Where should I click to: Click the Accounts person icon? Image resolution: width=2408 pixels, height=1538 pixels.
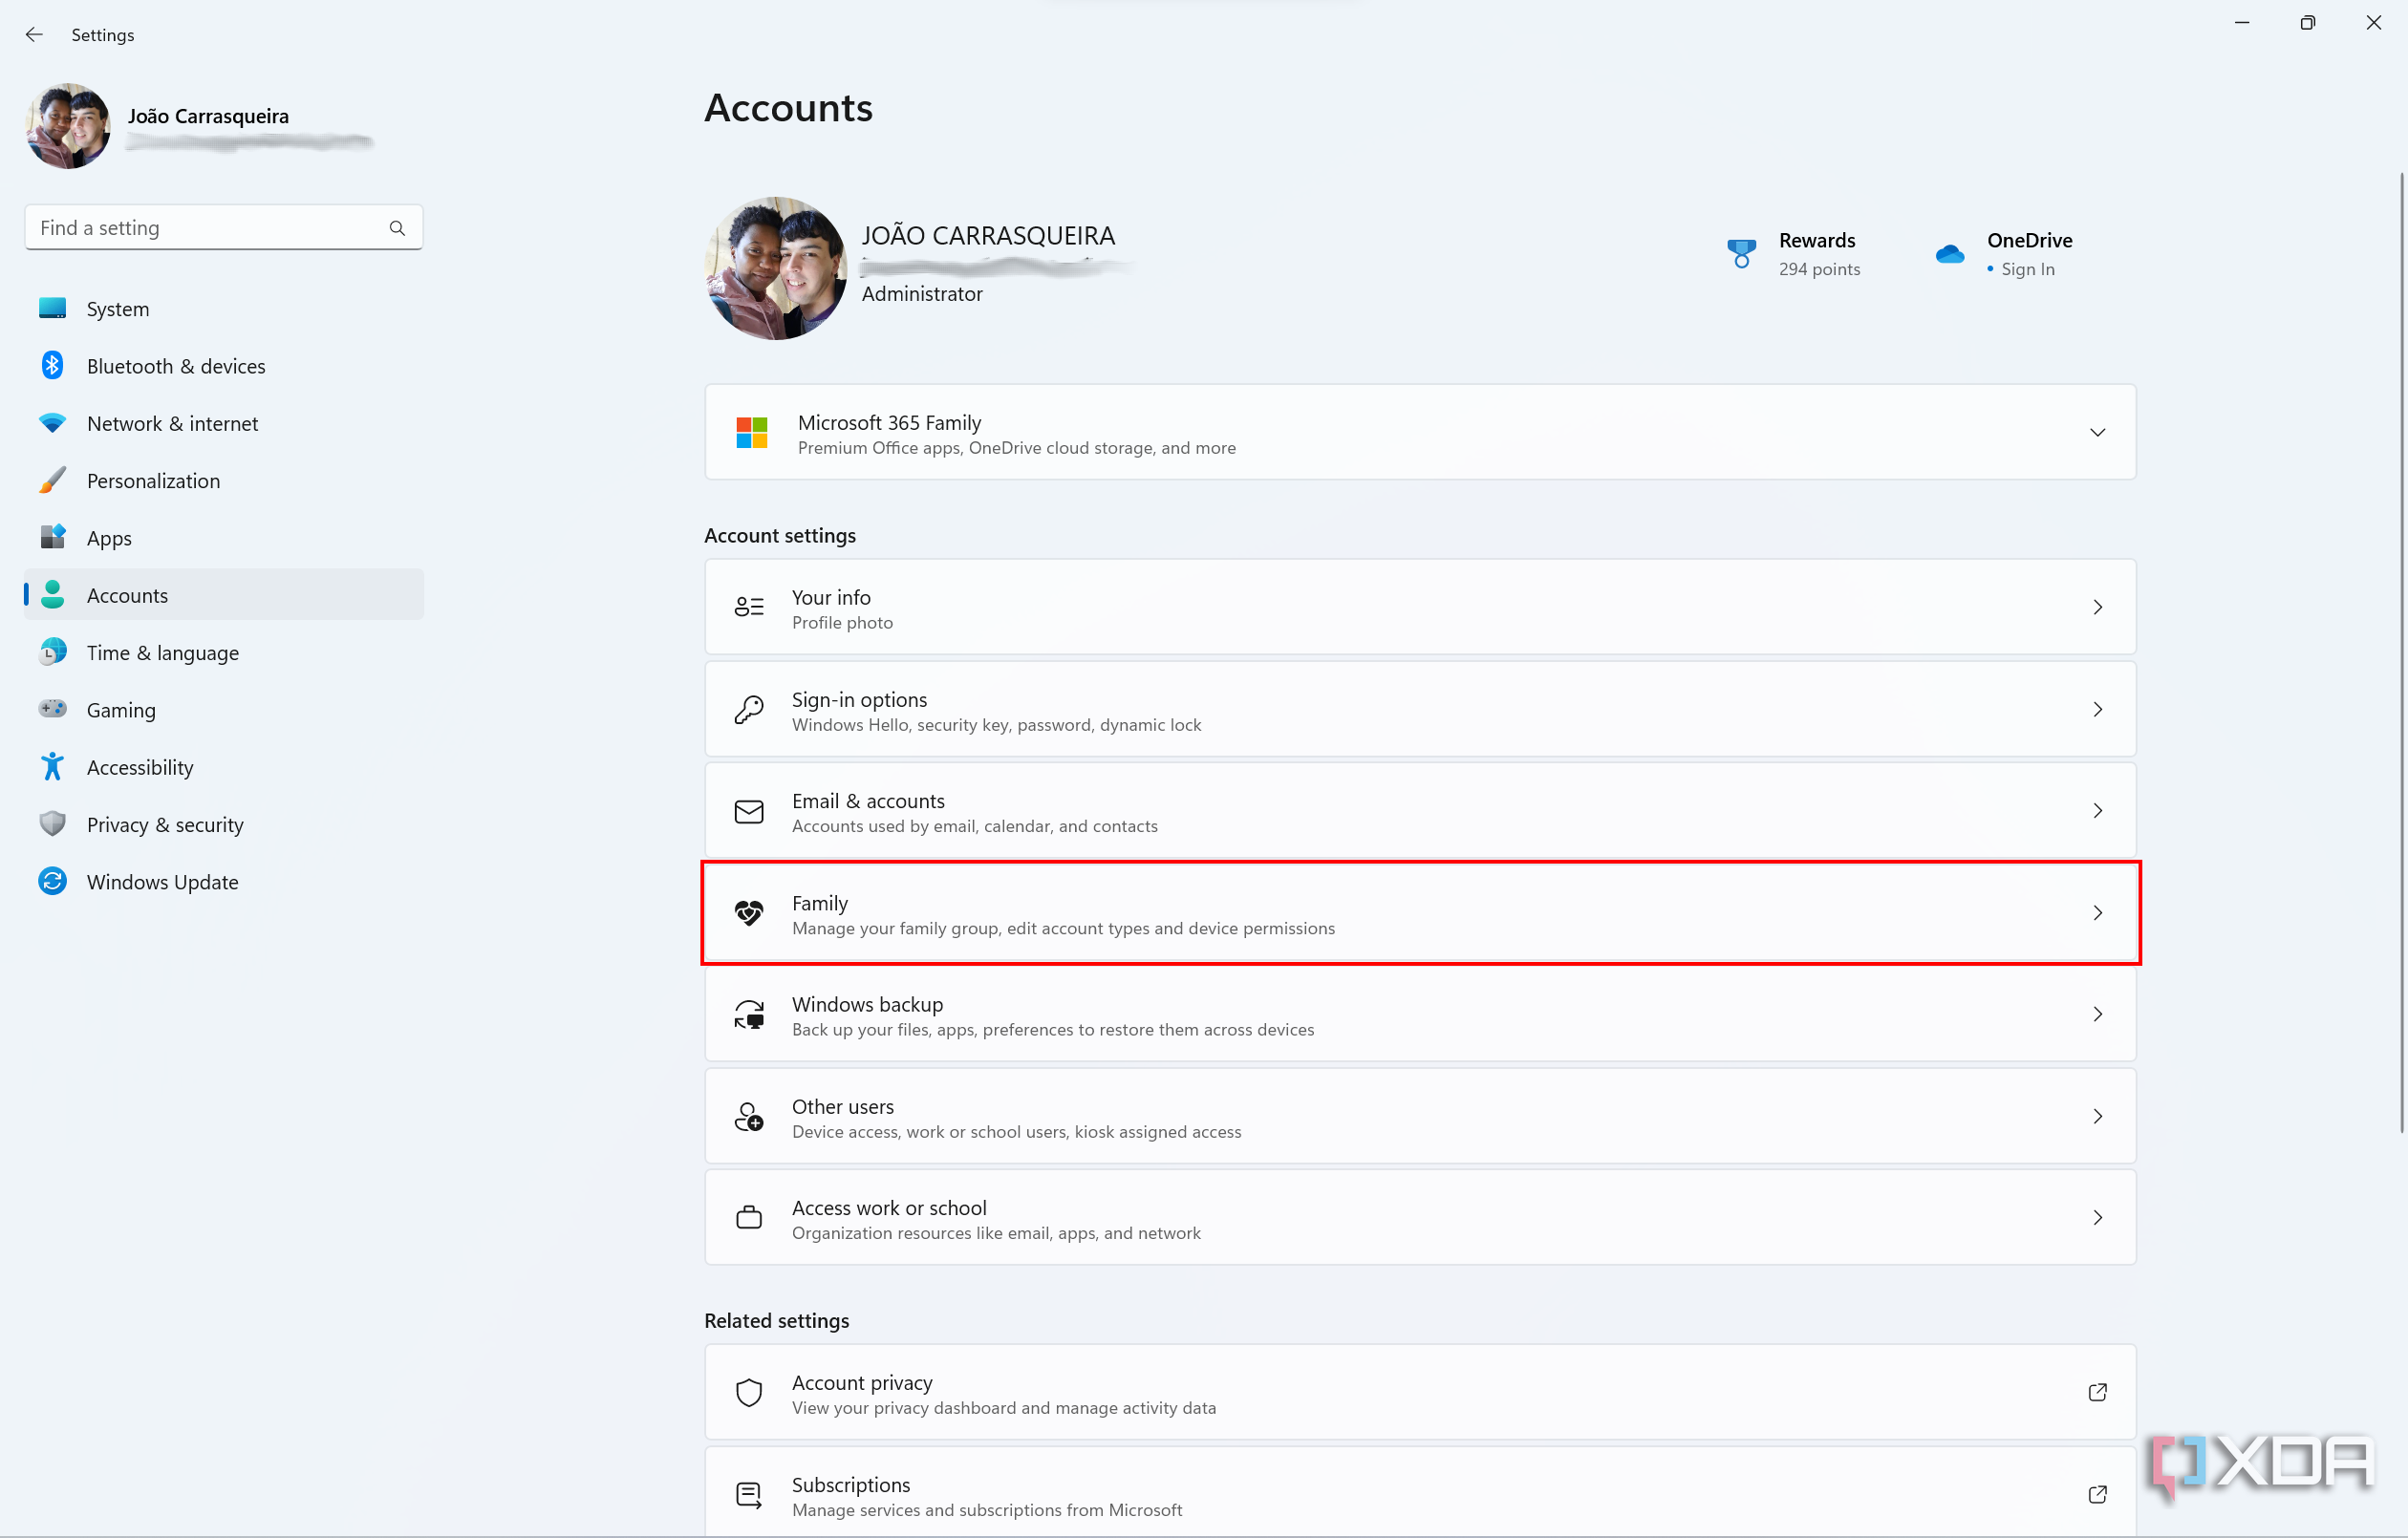[x=52, y=594]
